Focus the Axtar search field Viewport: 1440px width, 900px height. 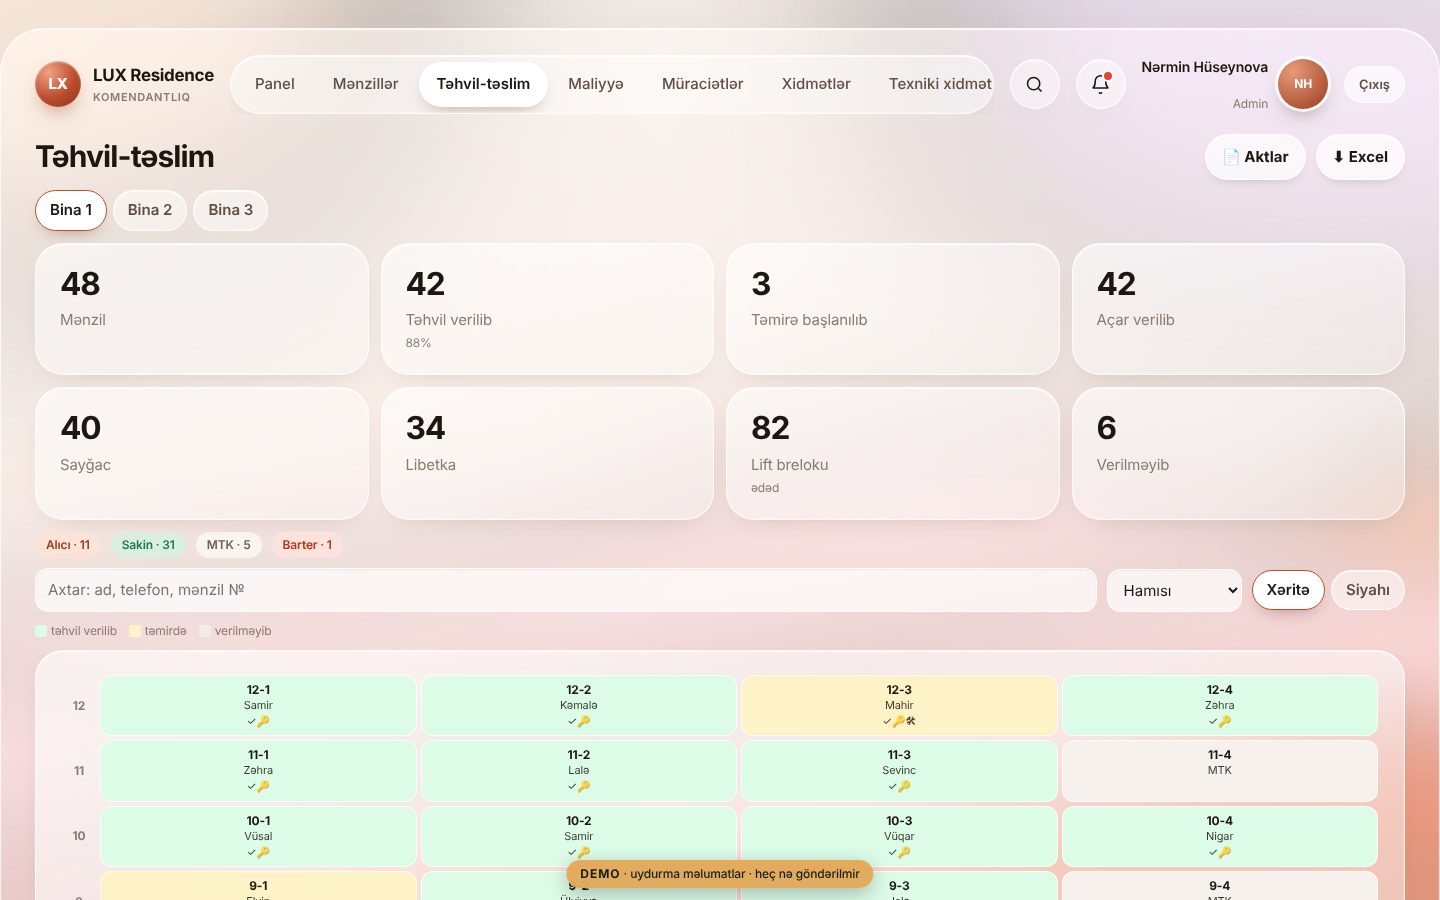click(x=566, y=590)
